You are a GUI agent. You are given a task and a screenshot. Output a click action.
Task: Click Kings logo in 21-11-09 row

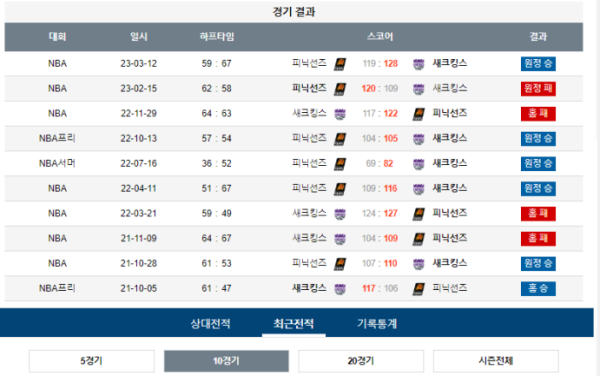coord(340,239)
